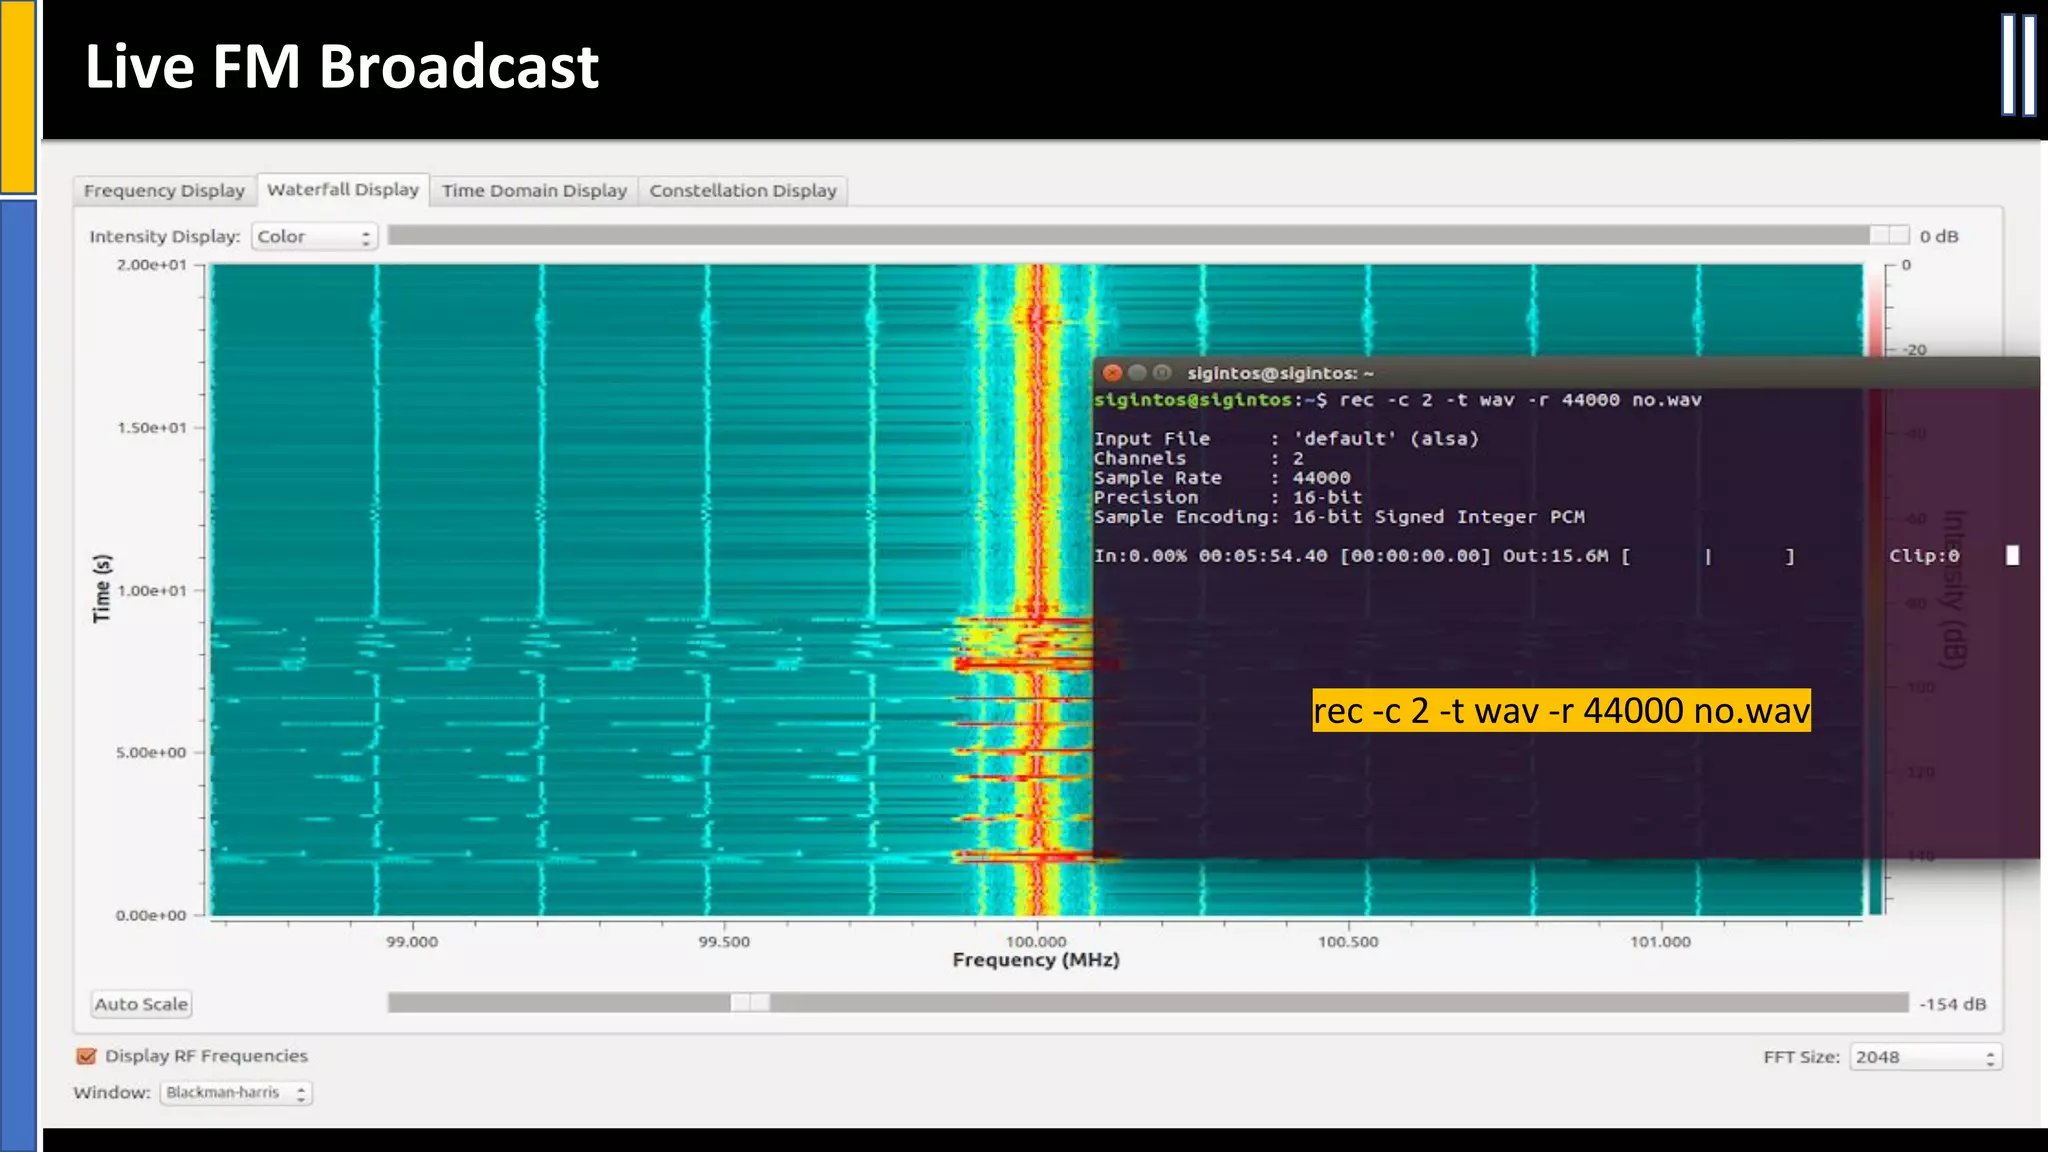Click the 1.00e+01 time axis label
Screen dimensions: 2048x1152
(152, 590)
